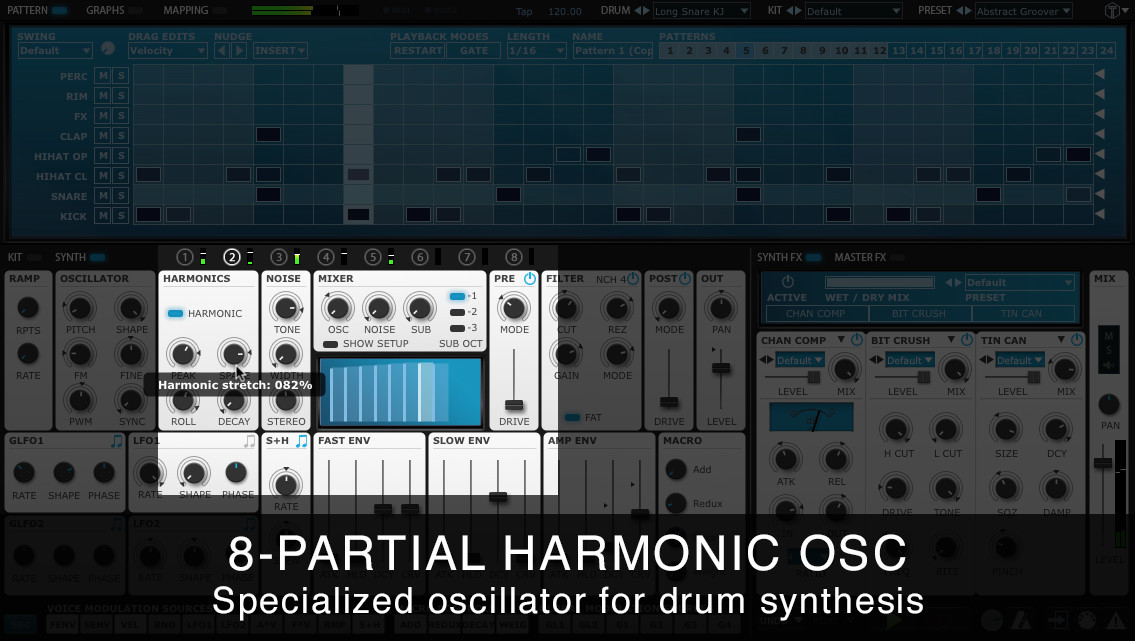This screenshot has width=1135, height=641.
Task: Open the PRESET Abstract Groover dropdown
Action: coord(1023,12)
